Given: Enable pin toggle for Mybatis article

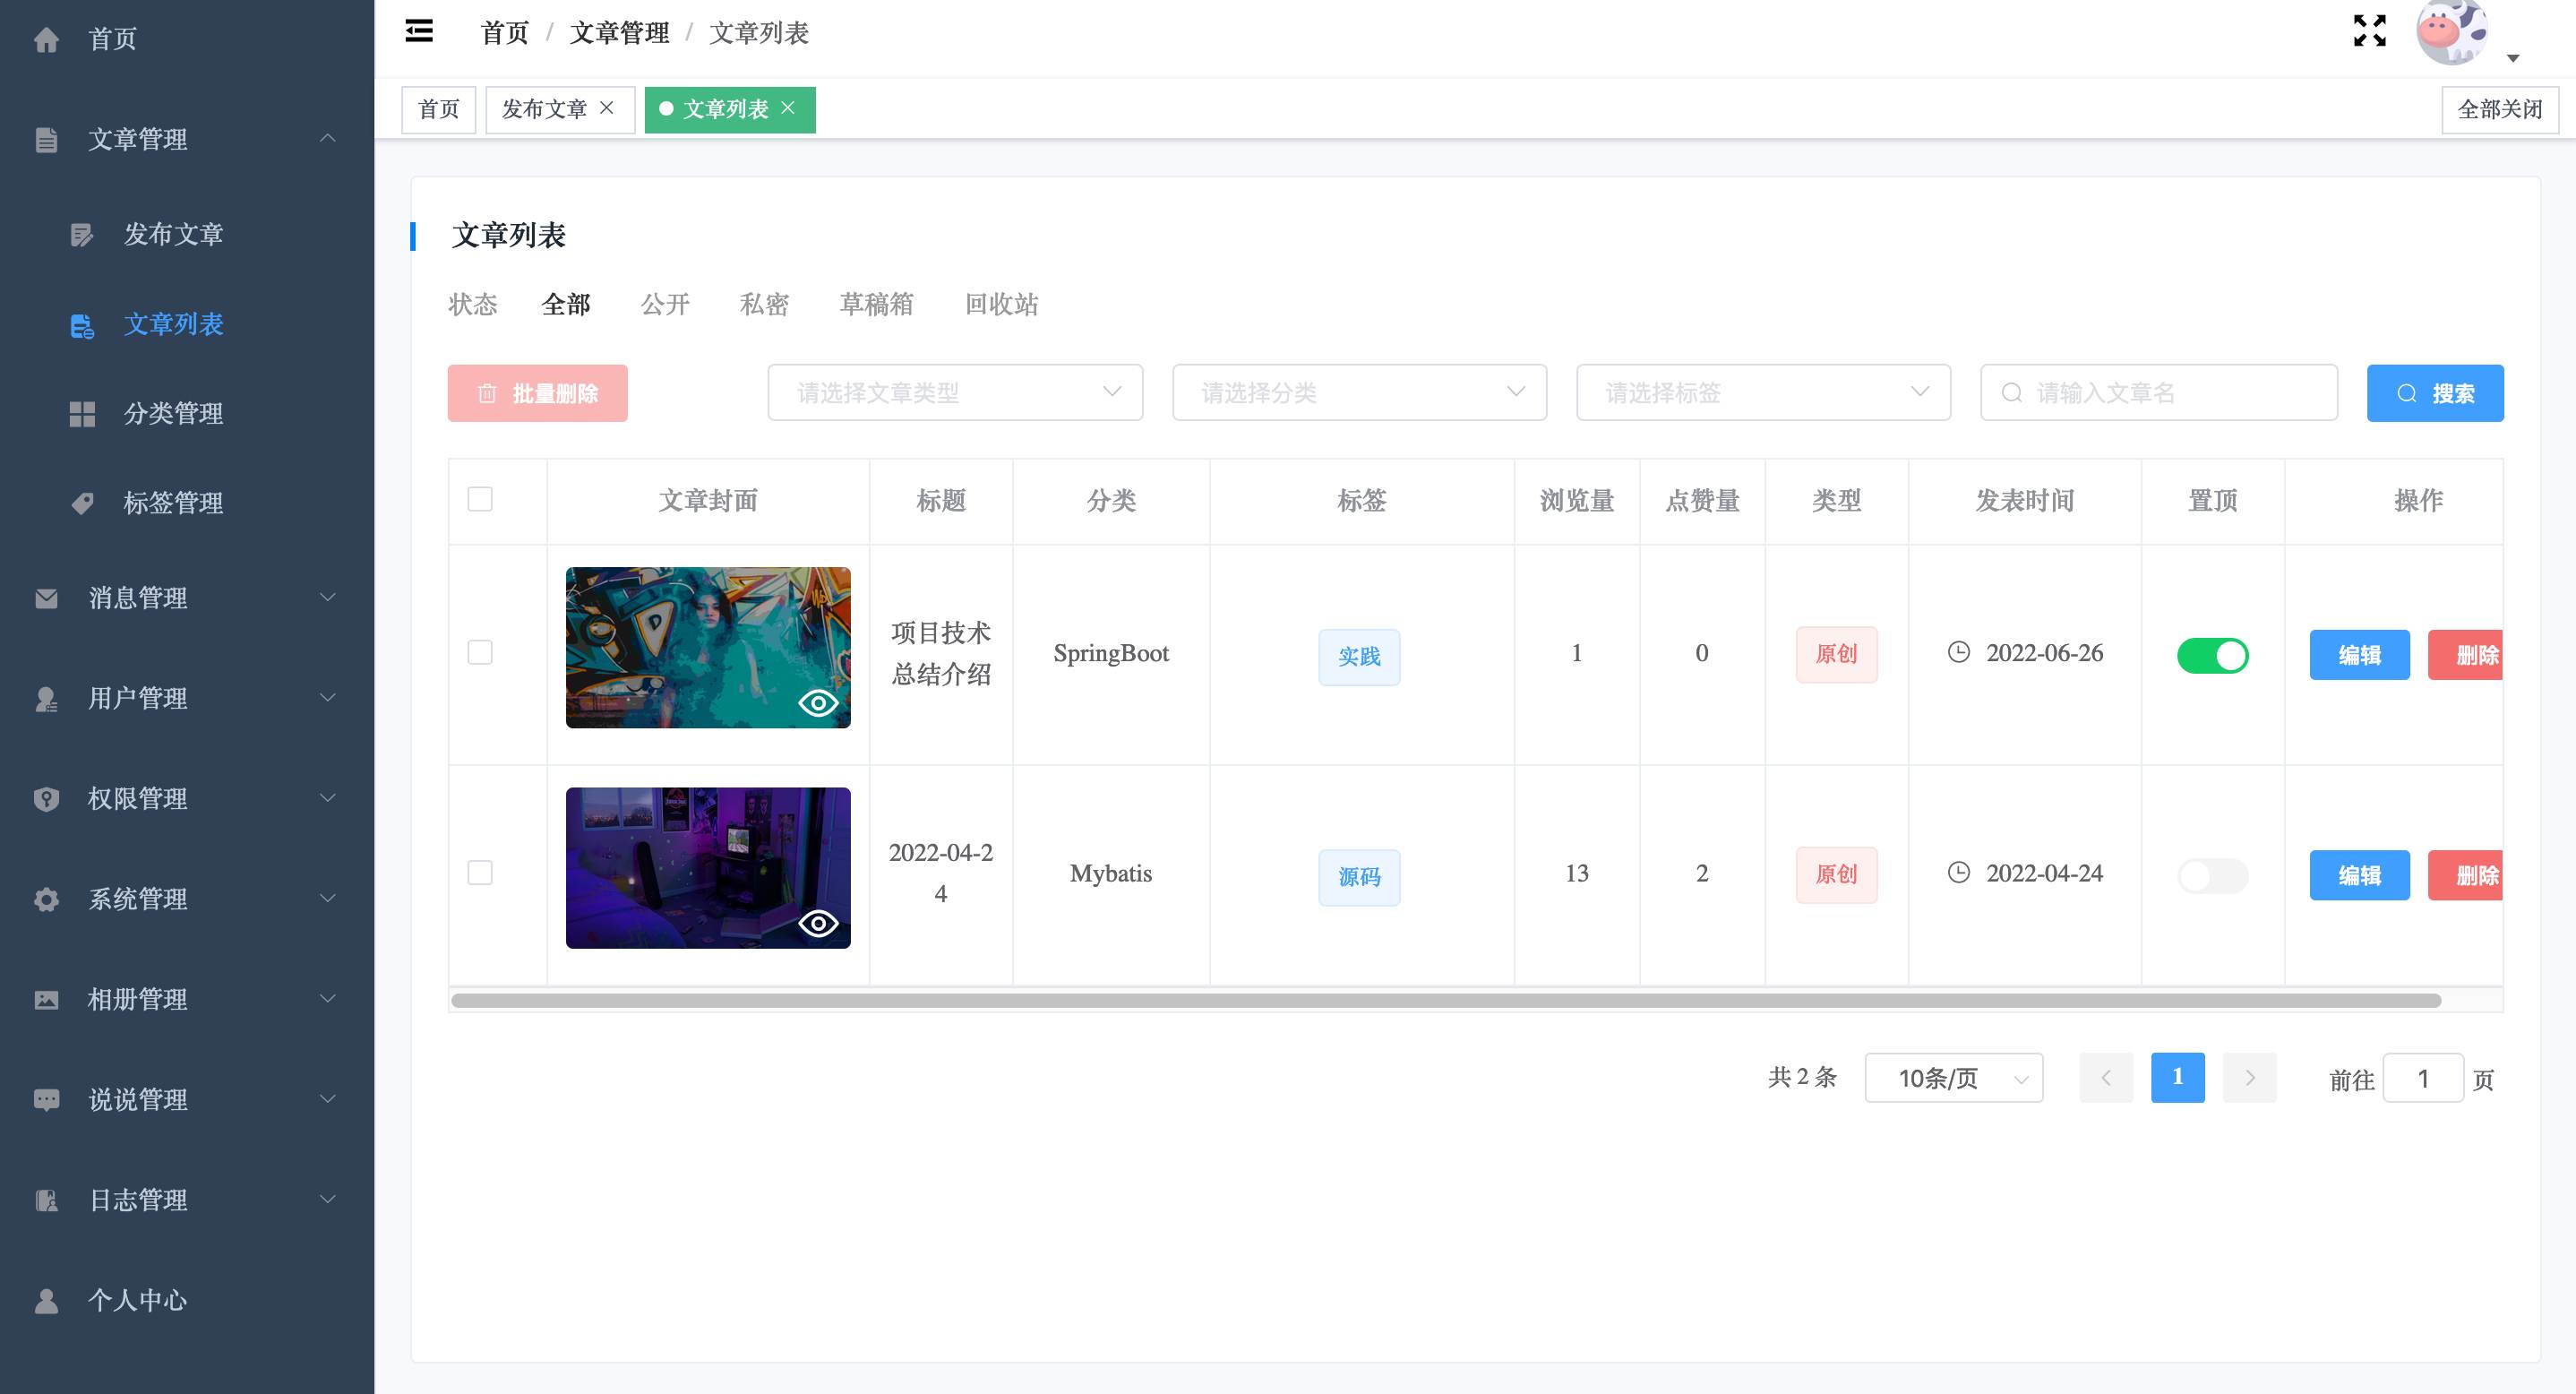Looking at the screenshot, I should pos(2212,876).
